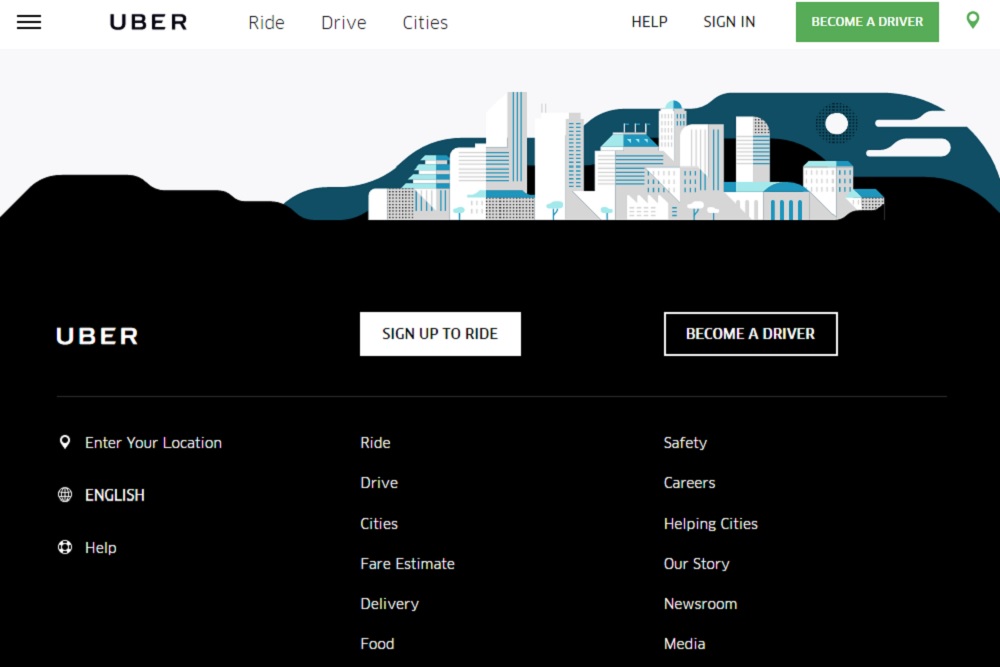Open the Drive menu in the top navigation
The height and width of the screenshot is (667, 1000).
pyautogui.click(x=343, y=22)
